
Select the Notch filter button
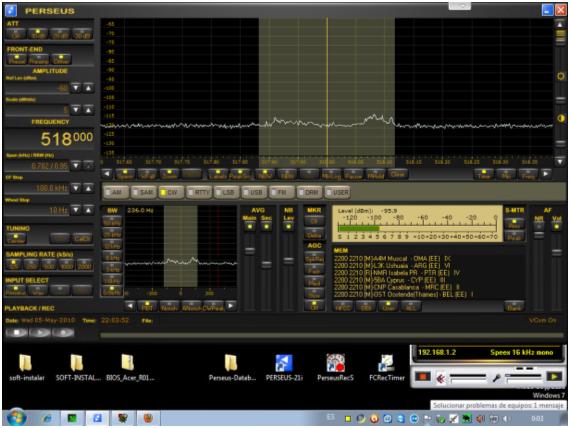point(169,306)
